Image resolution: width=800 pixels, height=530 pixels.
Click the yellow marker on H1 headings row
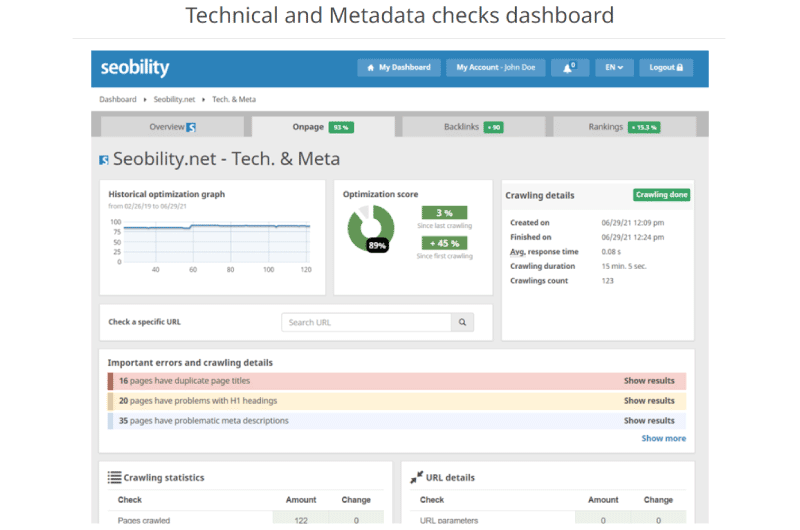[x=110, y=401]
